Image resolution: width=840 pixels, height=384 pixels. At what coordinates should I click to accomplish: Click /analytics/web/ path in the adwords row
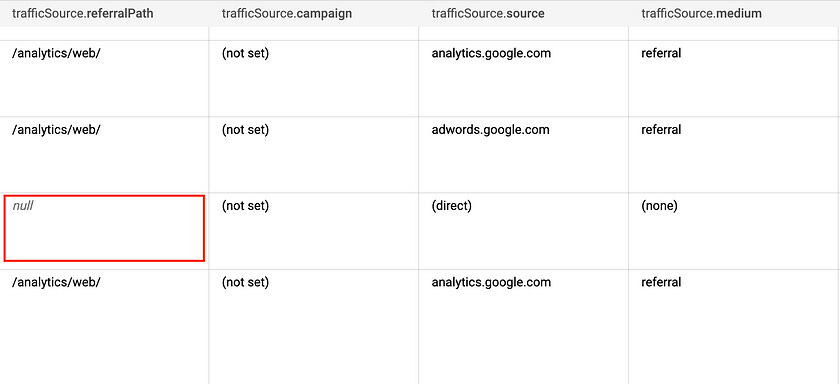[x=56, y=130]
